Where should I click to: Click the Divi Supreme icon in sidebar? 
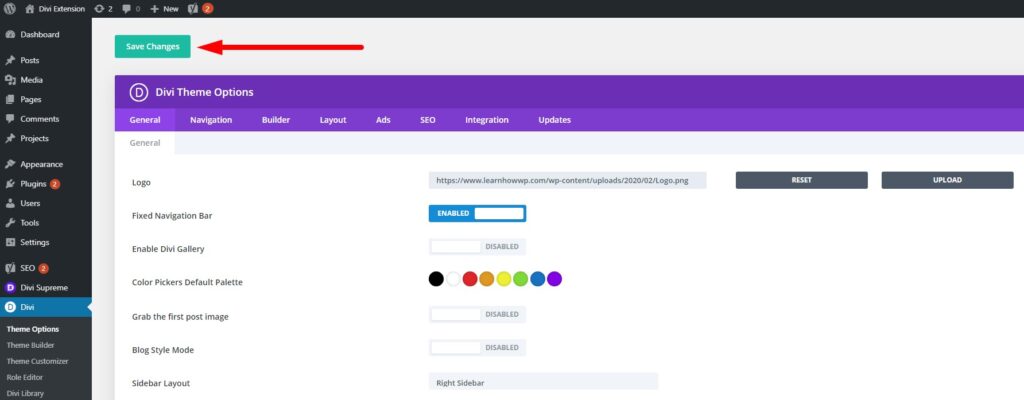(x=10, y=288)
